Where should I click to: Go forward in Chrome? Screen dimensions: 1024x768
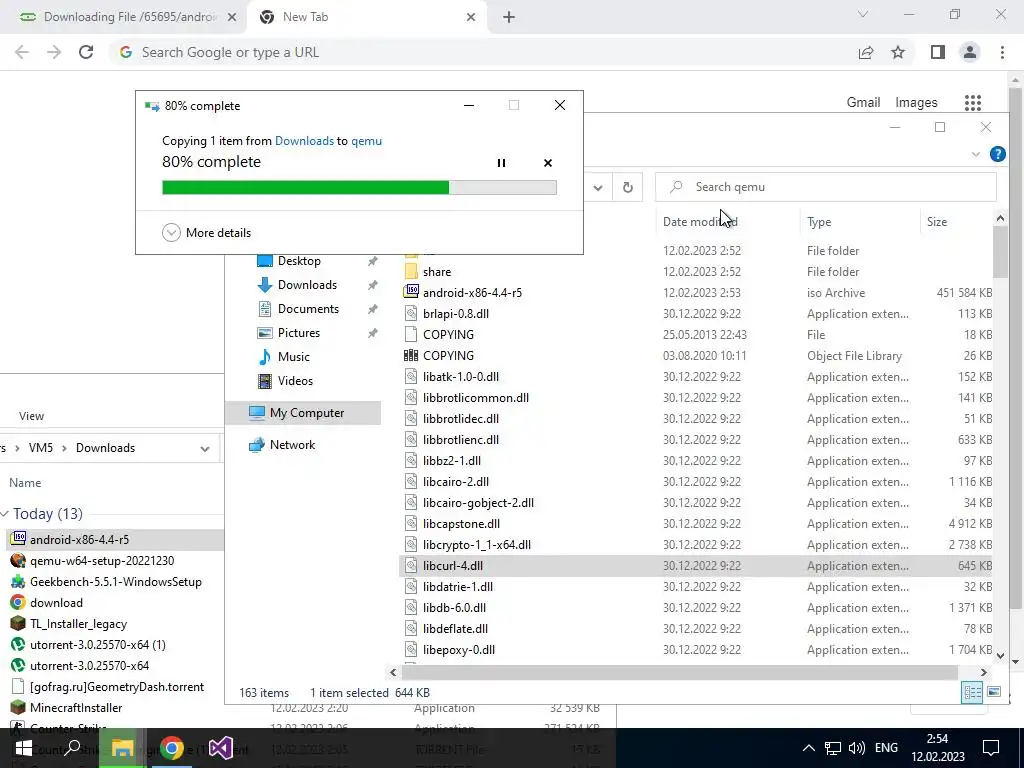coord(54,52)
